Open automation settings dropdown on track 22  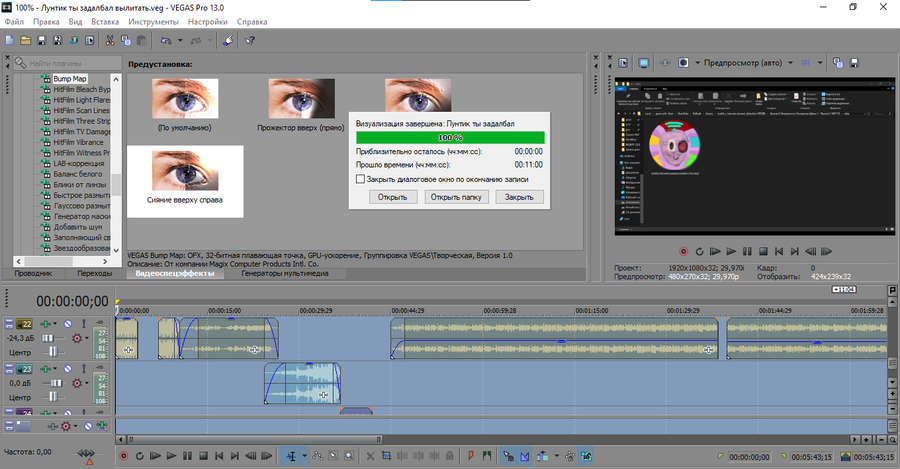coord(86,338)
